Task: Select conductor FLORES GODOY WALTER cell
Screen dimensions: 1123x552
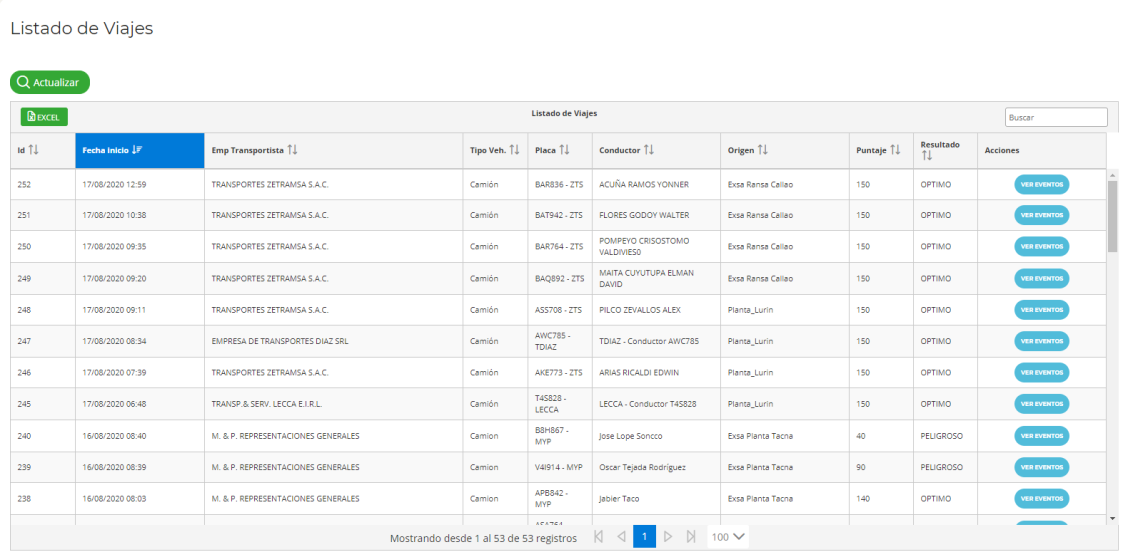Action: pyautogui.click(x=655, y=215)
